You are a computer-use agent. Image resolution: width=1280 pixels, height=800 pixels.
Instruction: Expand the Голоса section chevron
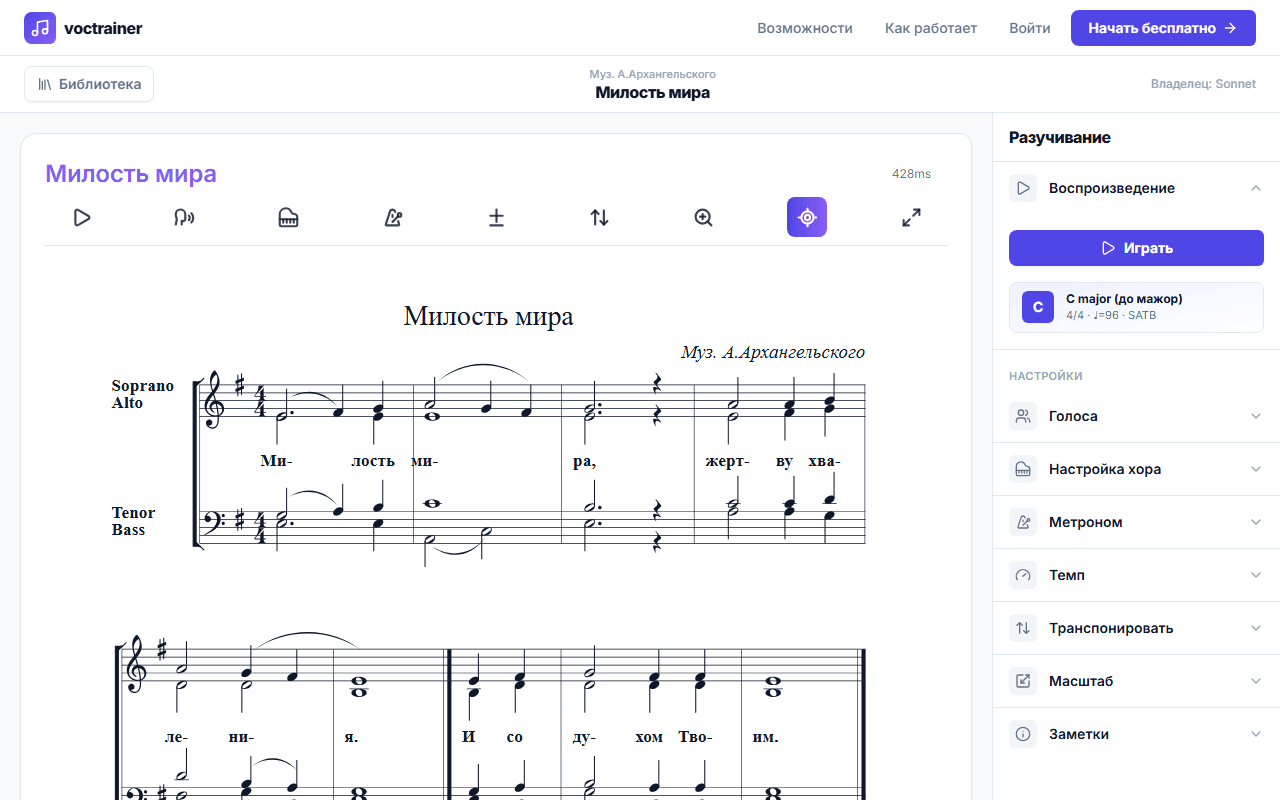click(1256, 416)
